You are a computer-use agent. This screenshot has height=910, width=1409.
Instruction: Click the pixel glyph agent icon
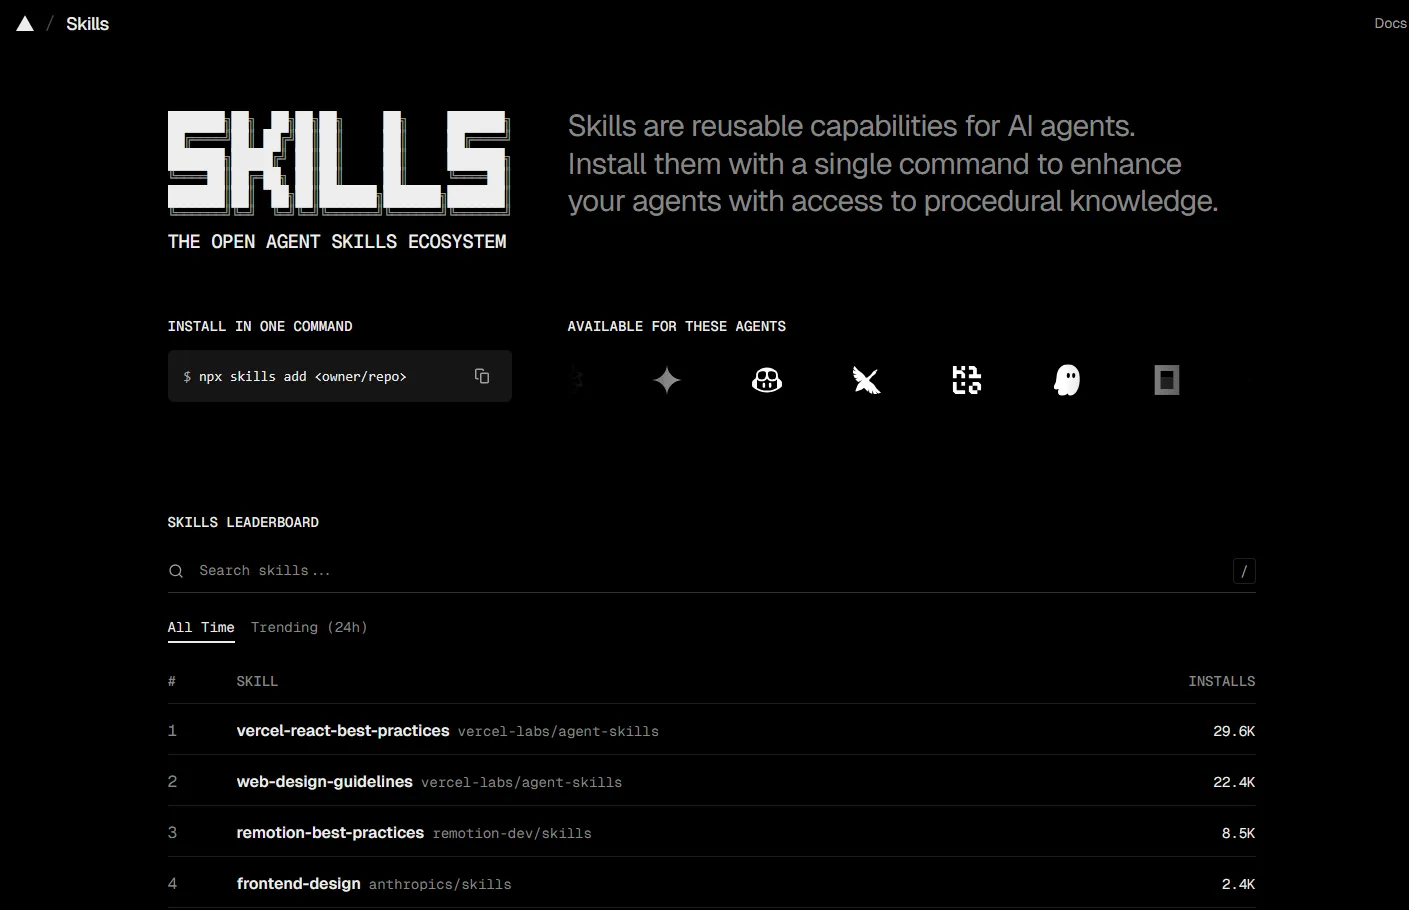(966, 380)
